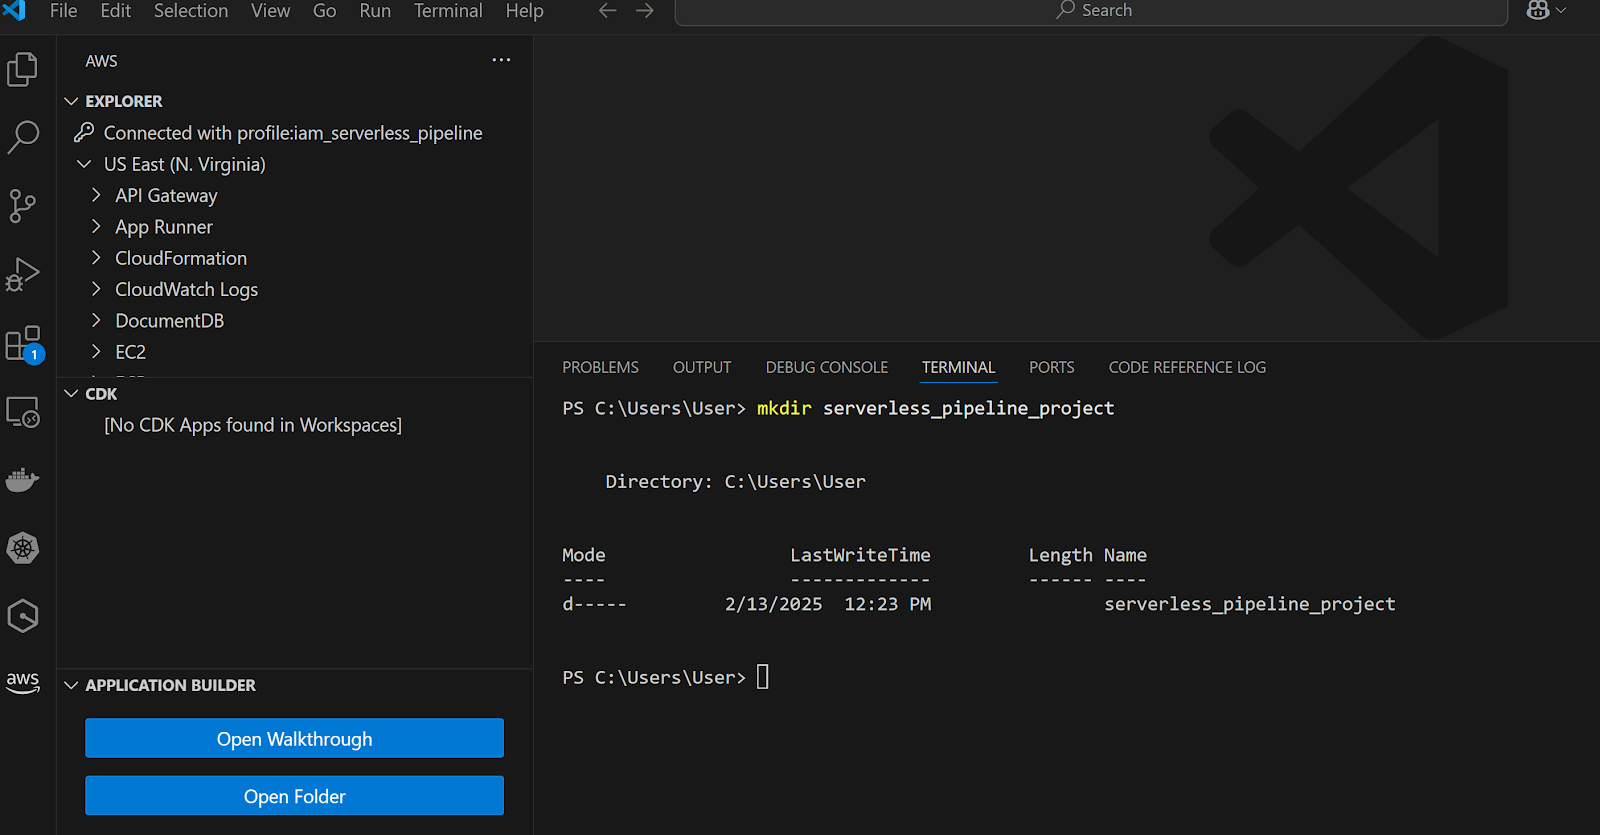Click the Open Walkthrough button
Viewport: 1600px width, 835px height.
click(294, 738)
